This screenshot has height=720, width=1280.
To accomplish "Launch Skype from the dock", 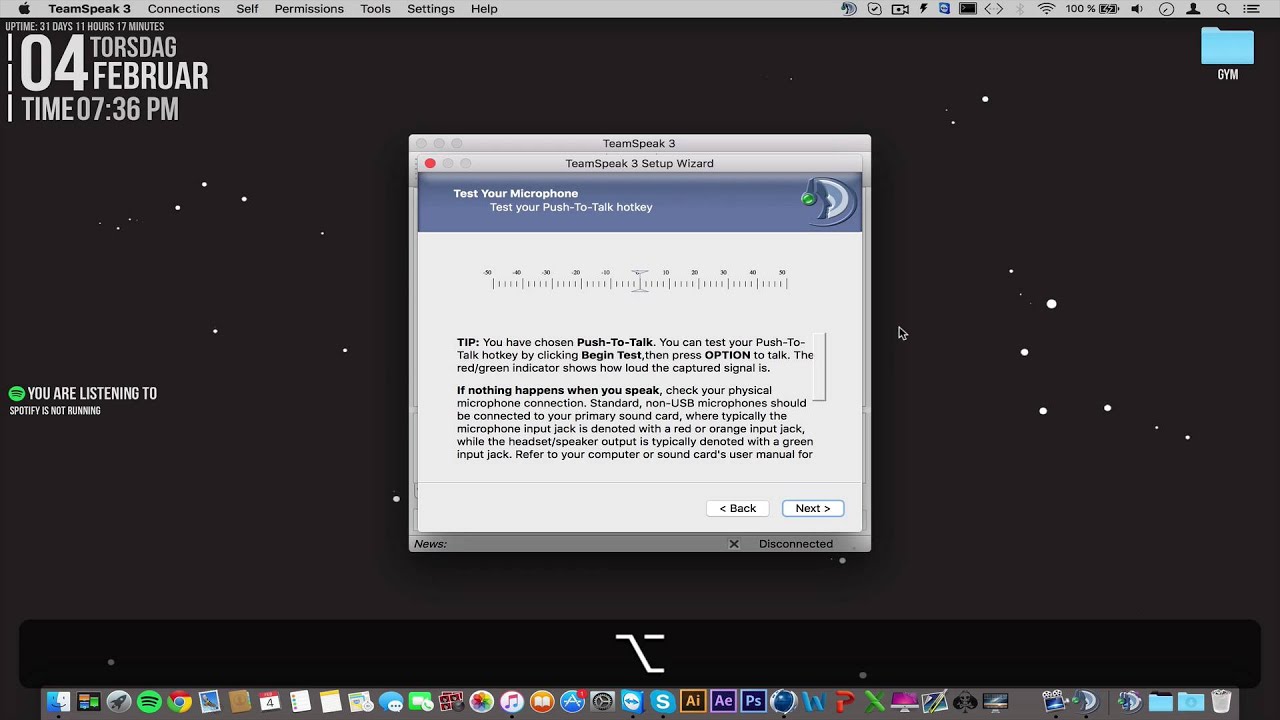I will (663, 702).
